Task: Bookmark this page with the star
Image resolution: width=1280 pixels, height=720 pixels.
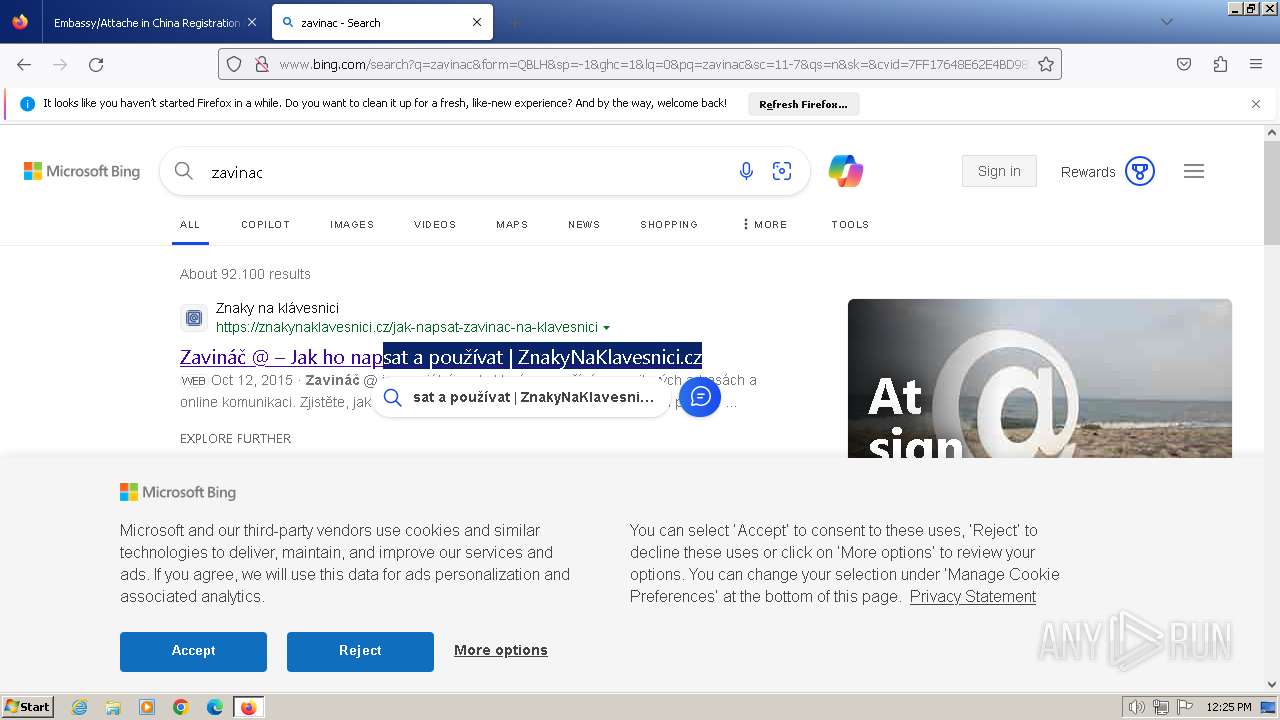Action: point(1046,64)
